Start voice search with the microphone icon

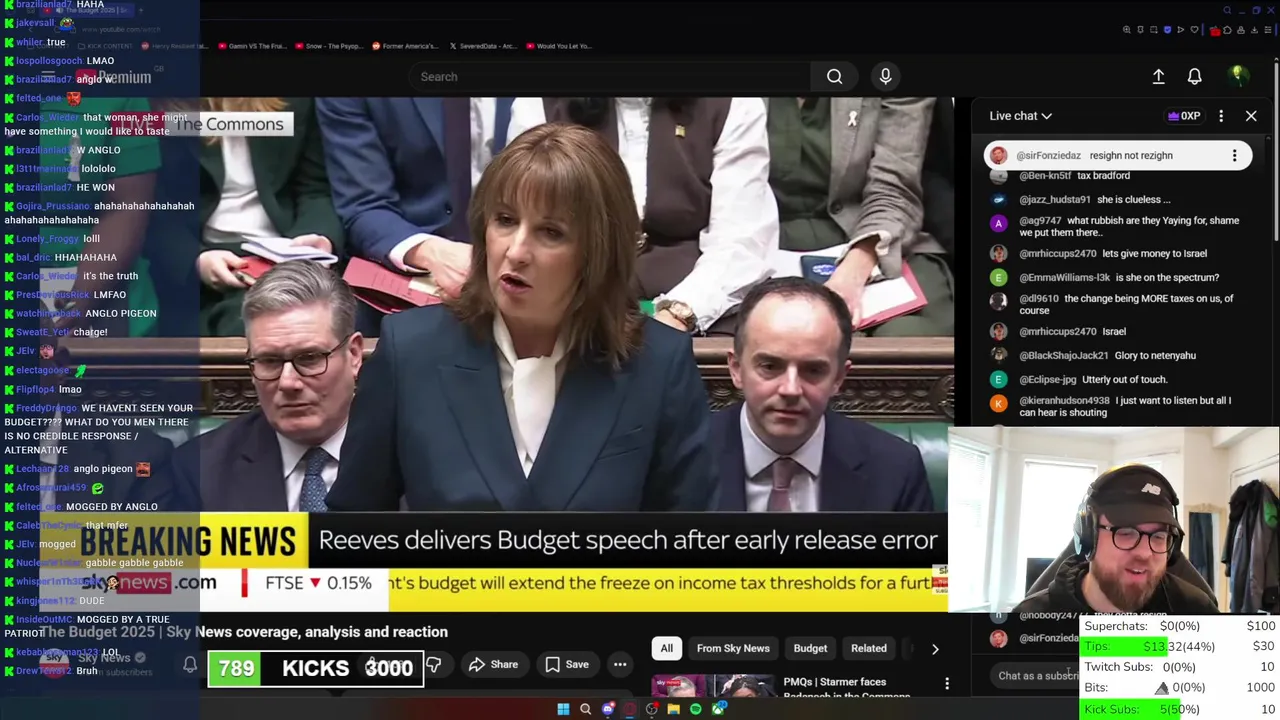pyautogui.click(x=885, y=76)
